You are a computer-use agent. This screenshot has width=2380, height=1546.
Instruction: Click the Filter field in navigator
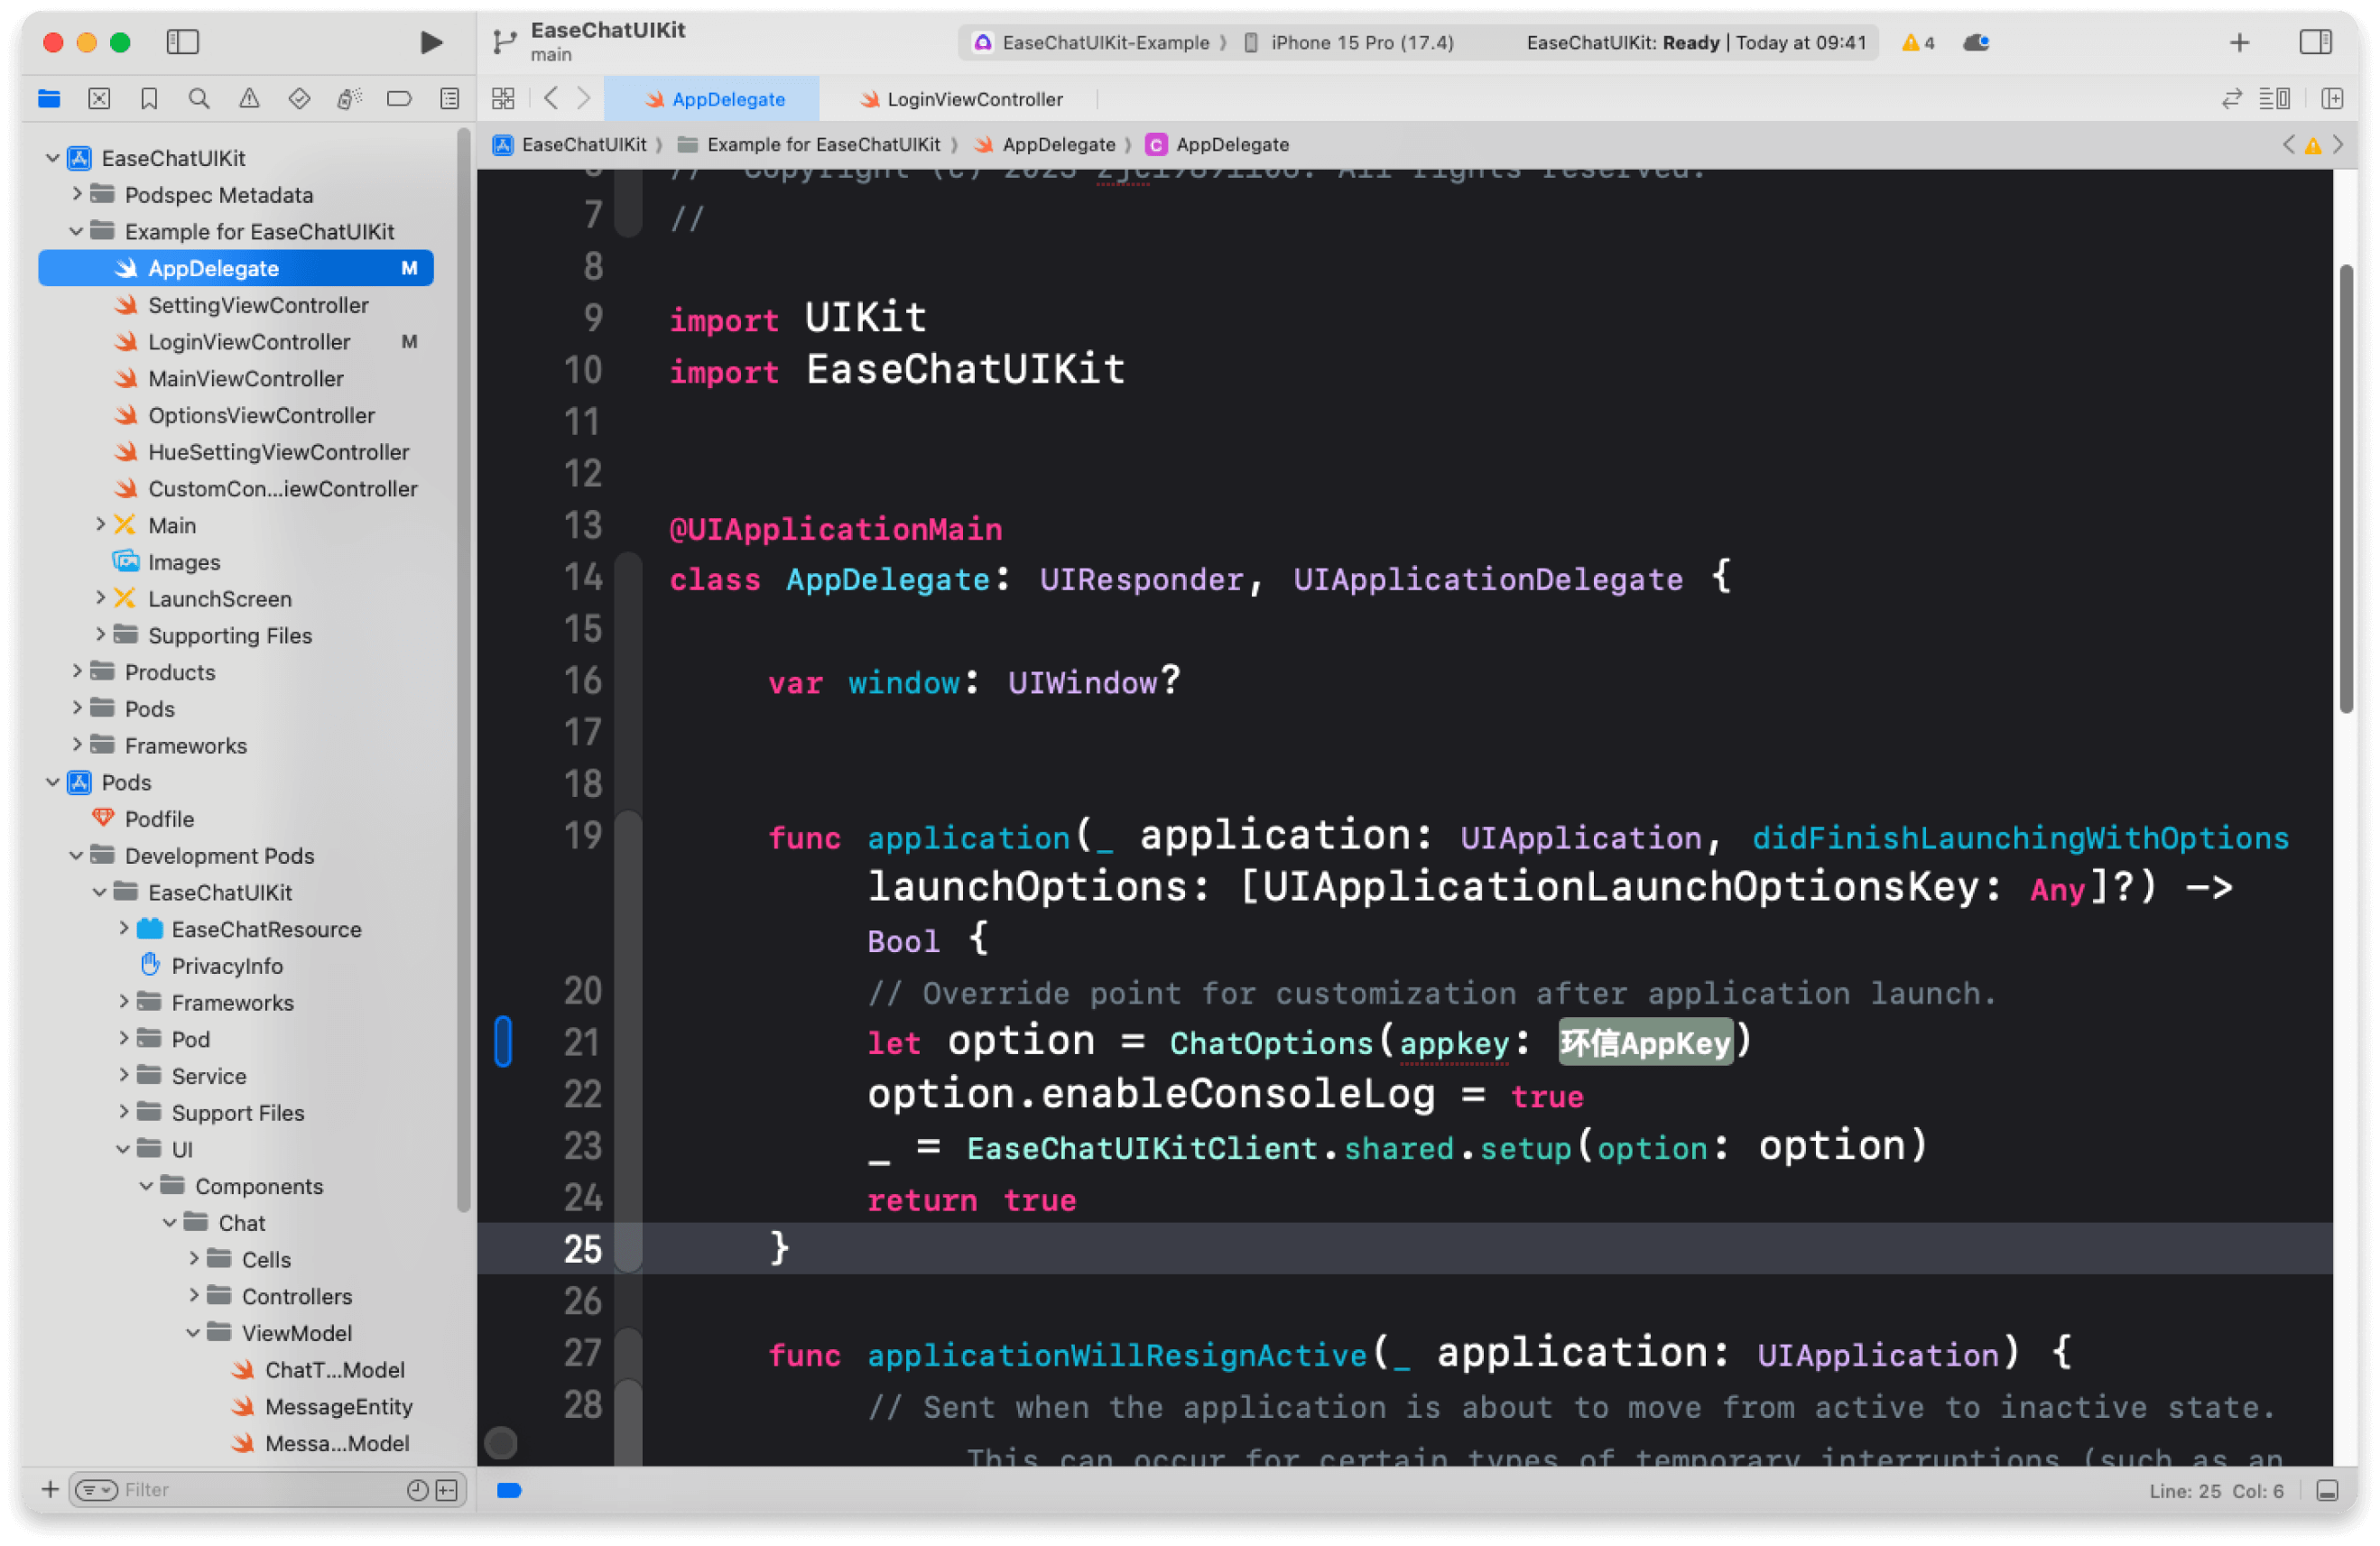(x=250, y=1490)
